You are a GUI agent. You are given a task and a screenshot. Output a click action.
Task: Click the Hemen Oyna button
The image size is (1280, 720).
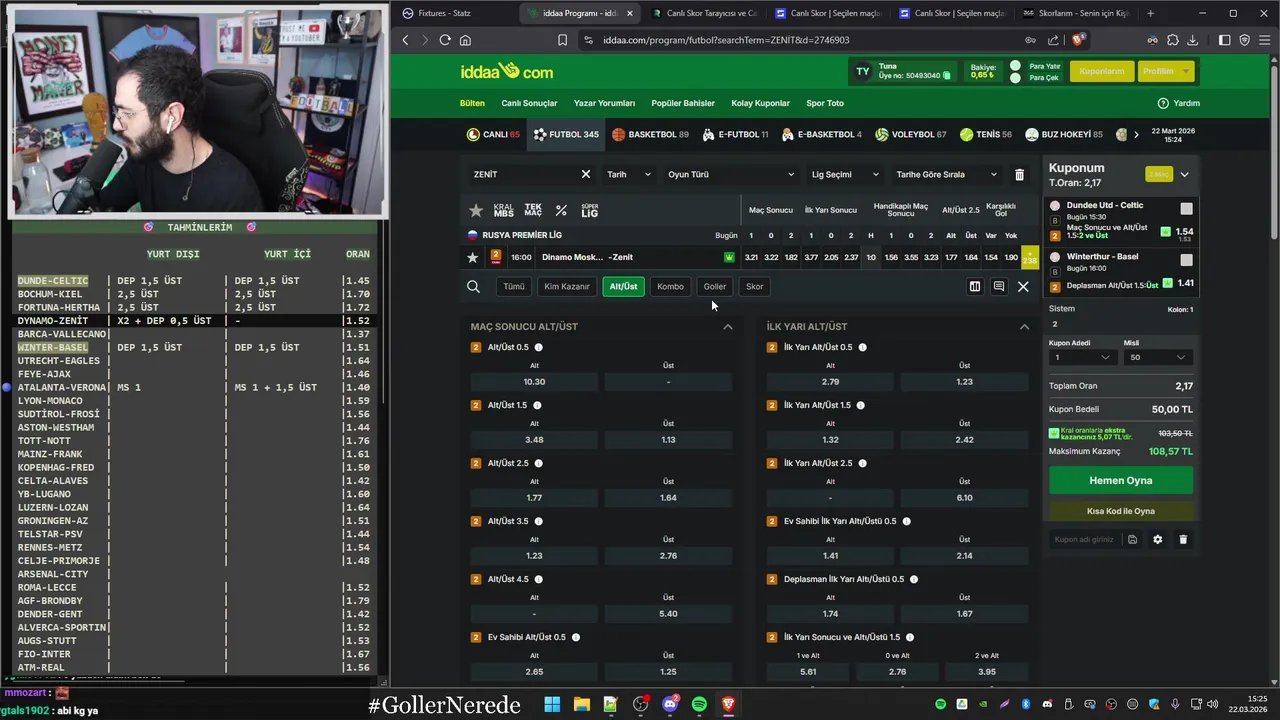[x=1120, y=481]
